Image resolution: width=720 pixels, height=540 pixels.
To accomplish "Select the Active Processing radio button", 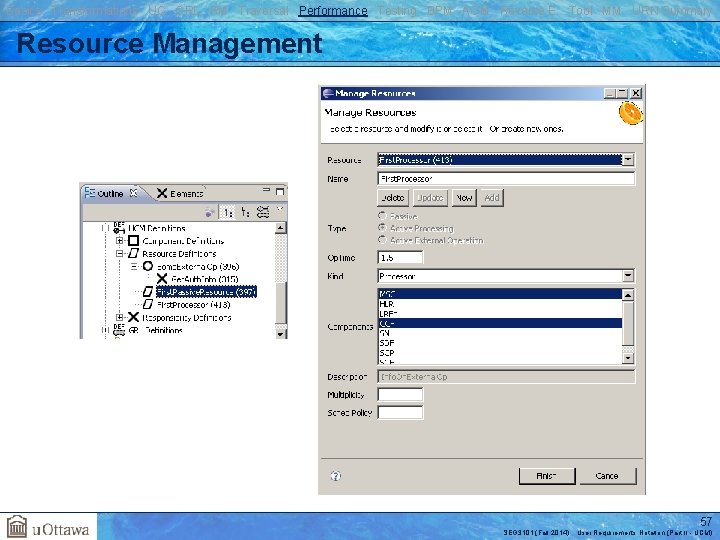I will [382, 228].
